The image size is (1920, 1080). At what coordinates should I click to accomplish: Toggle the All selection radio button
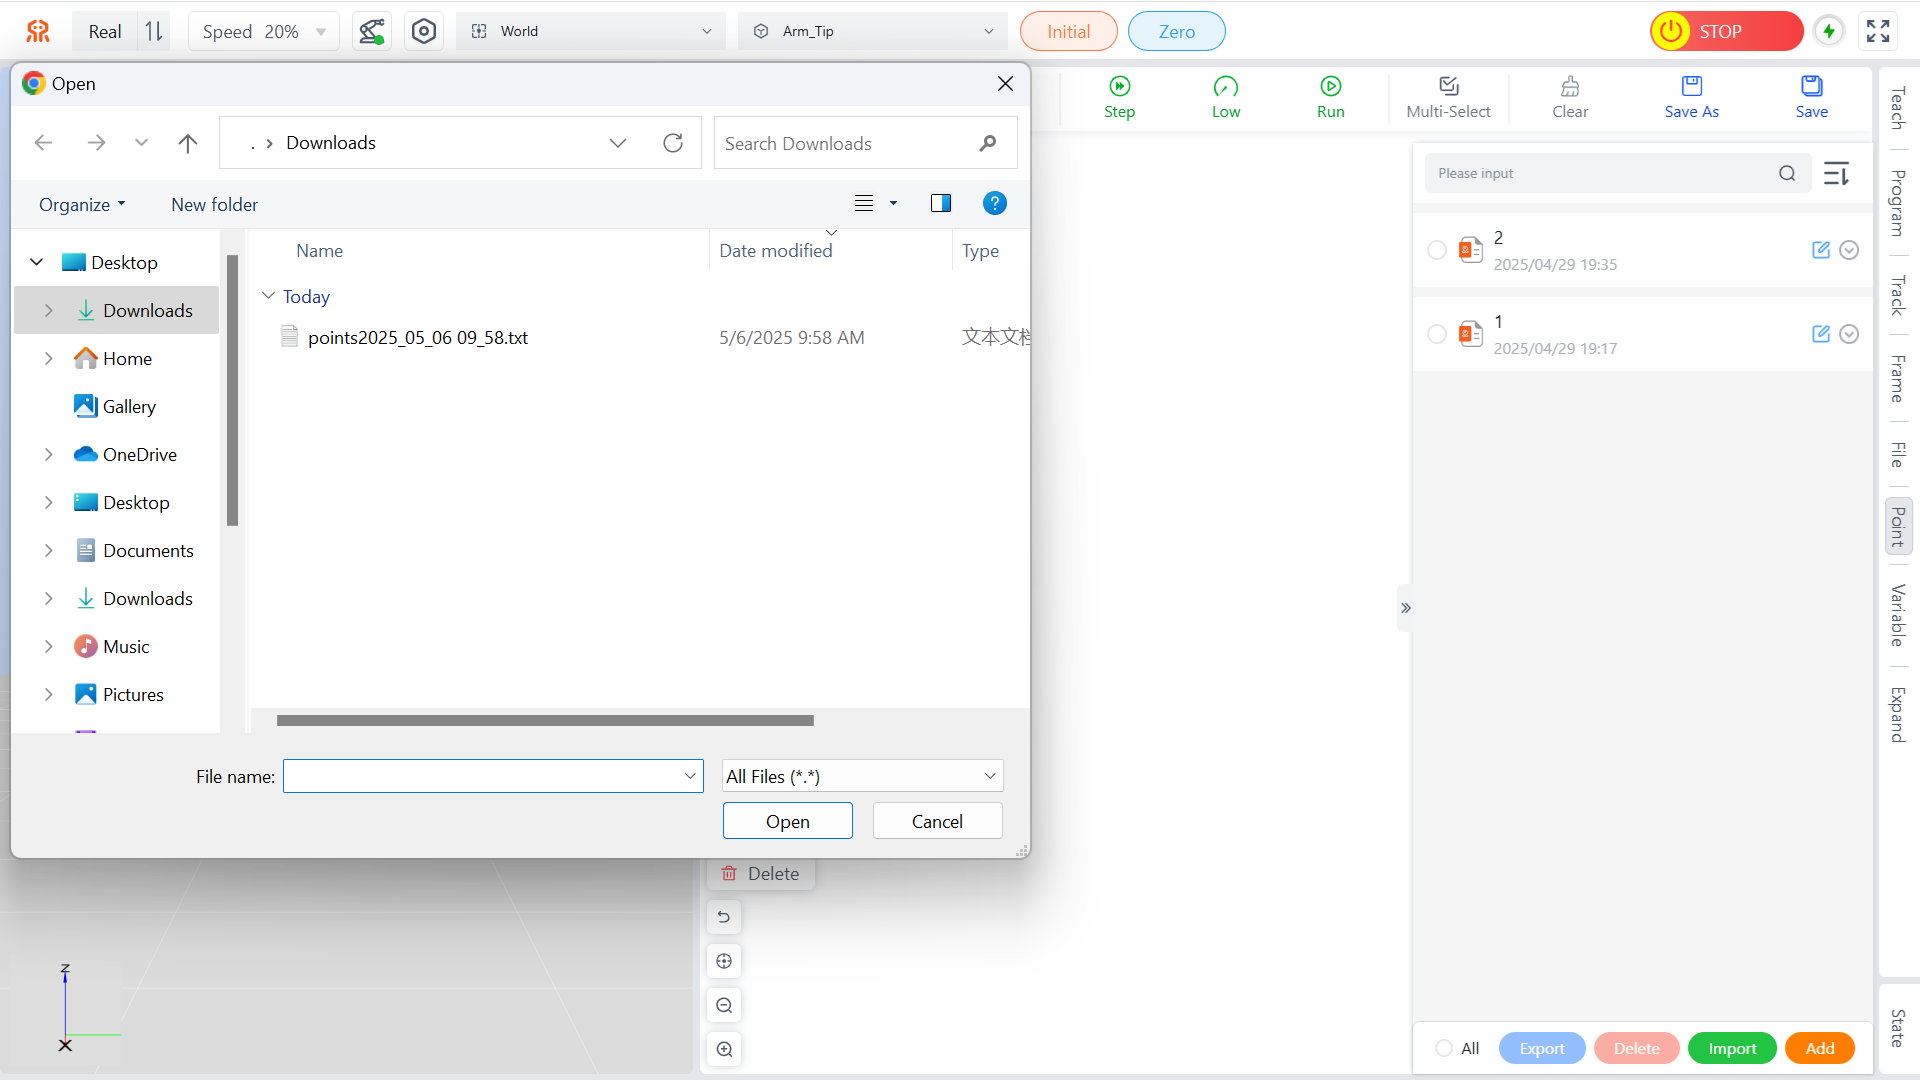pos(1443,1048)
